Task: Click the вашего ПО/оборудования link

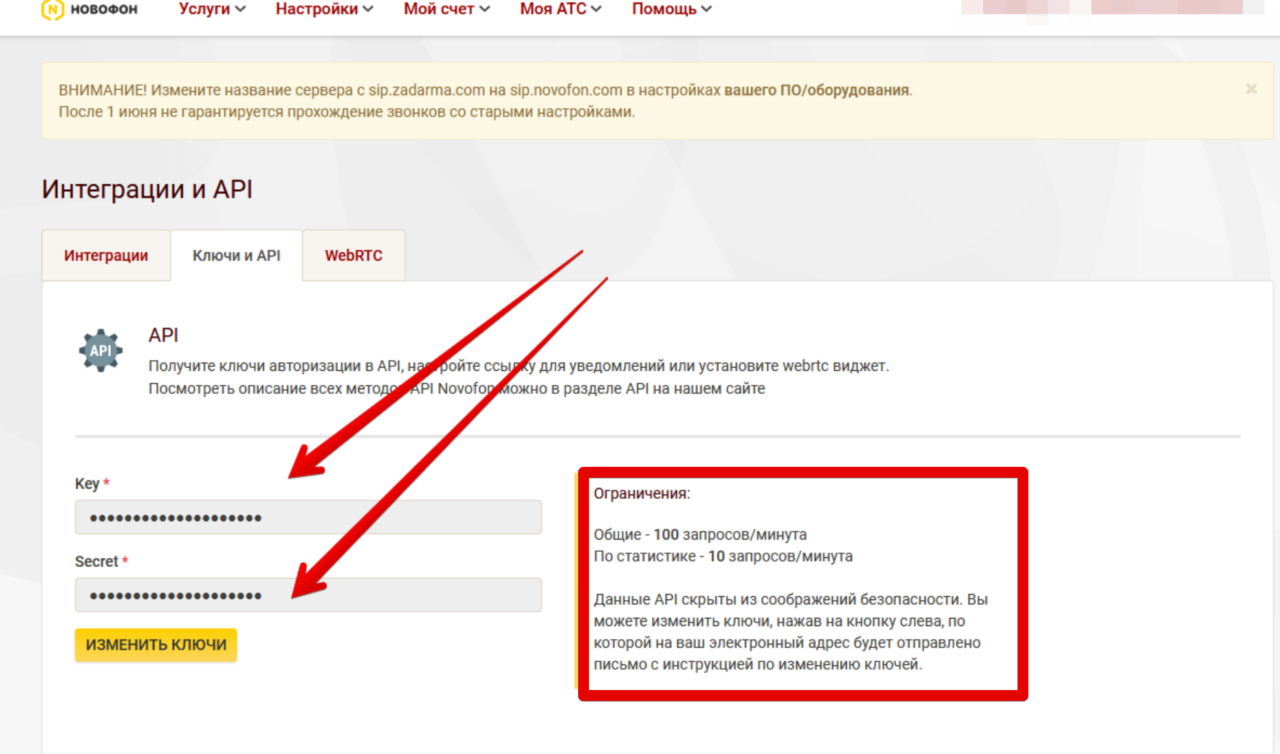Action: (x=817, y=89)
